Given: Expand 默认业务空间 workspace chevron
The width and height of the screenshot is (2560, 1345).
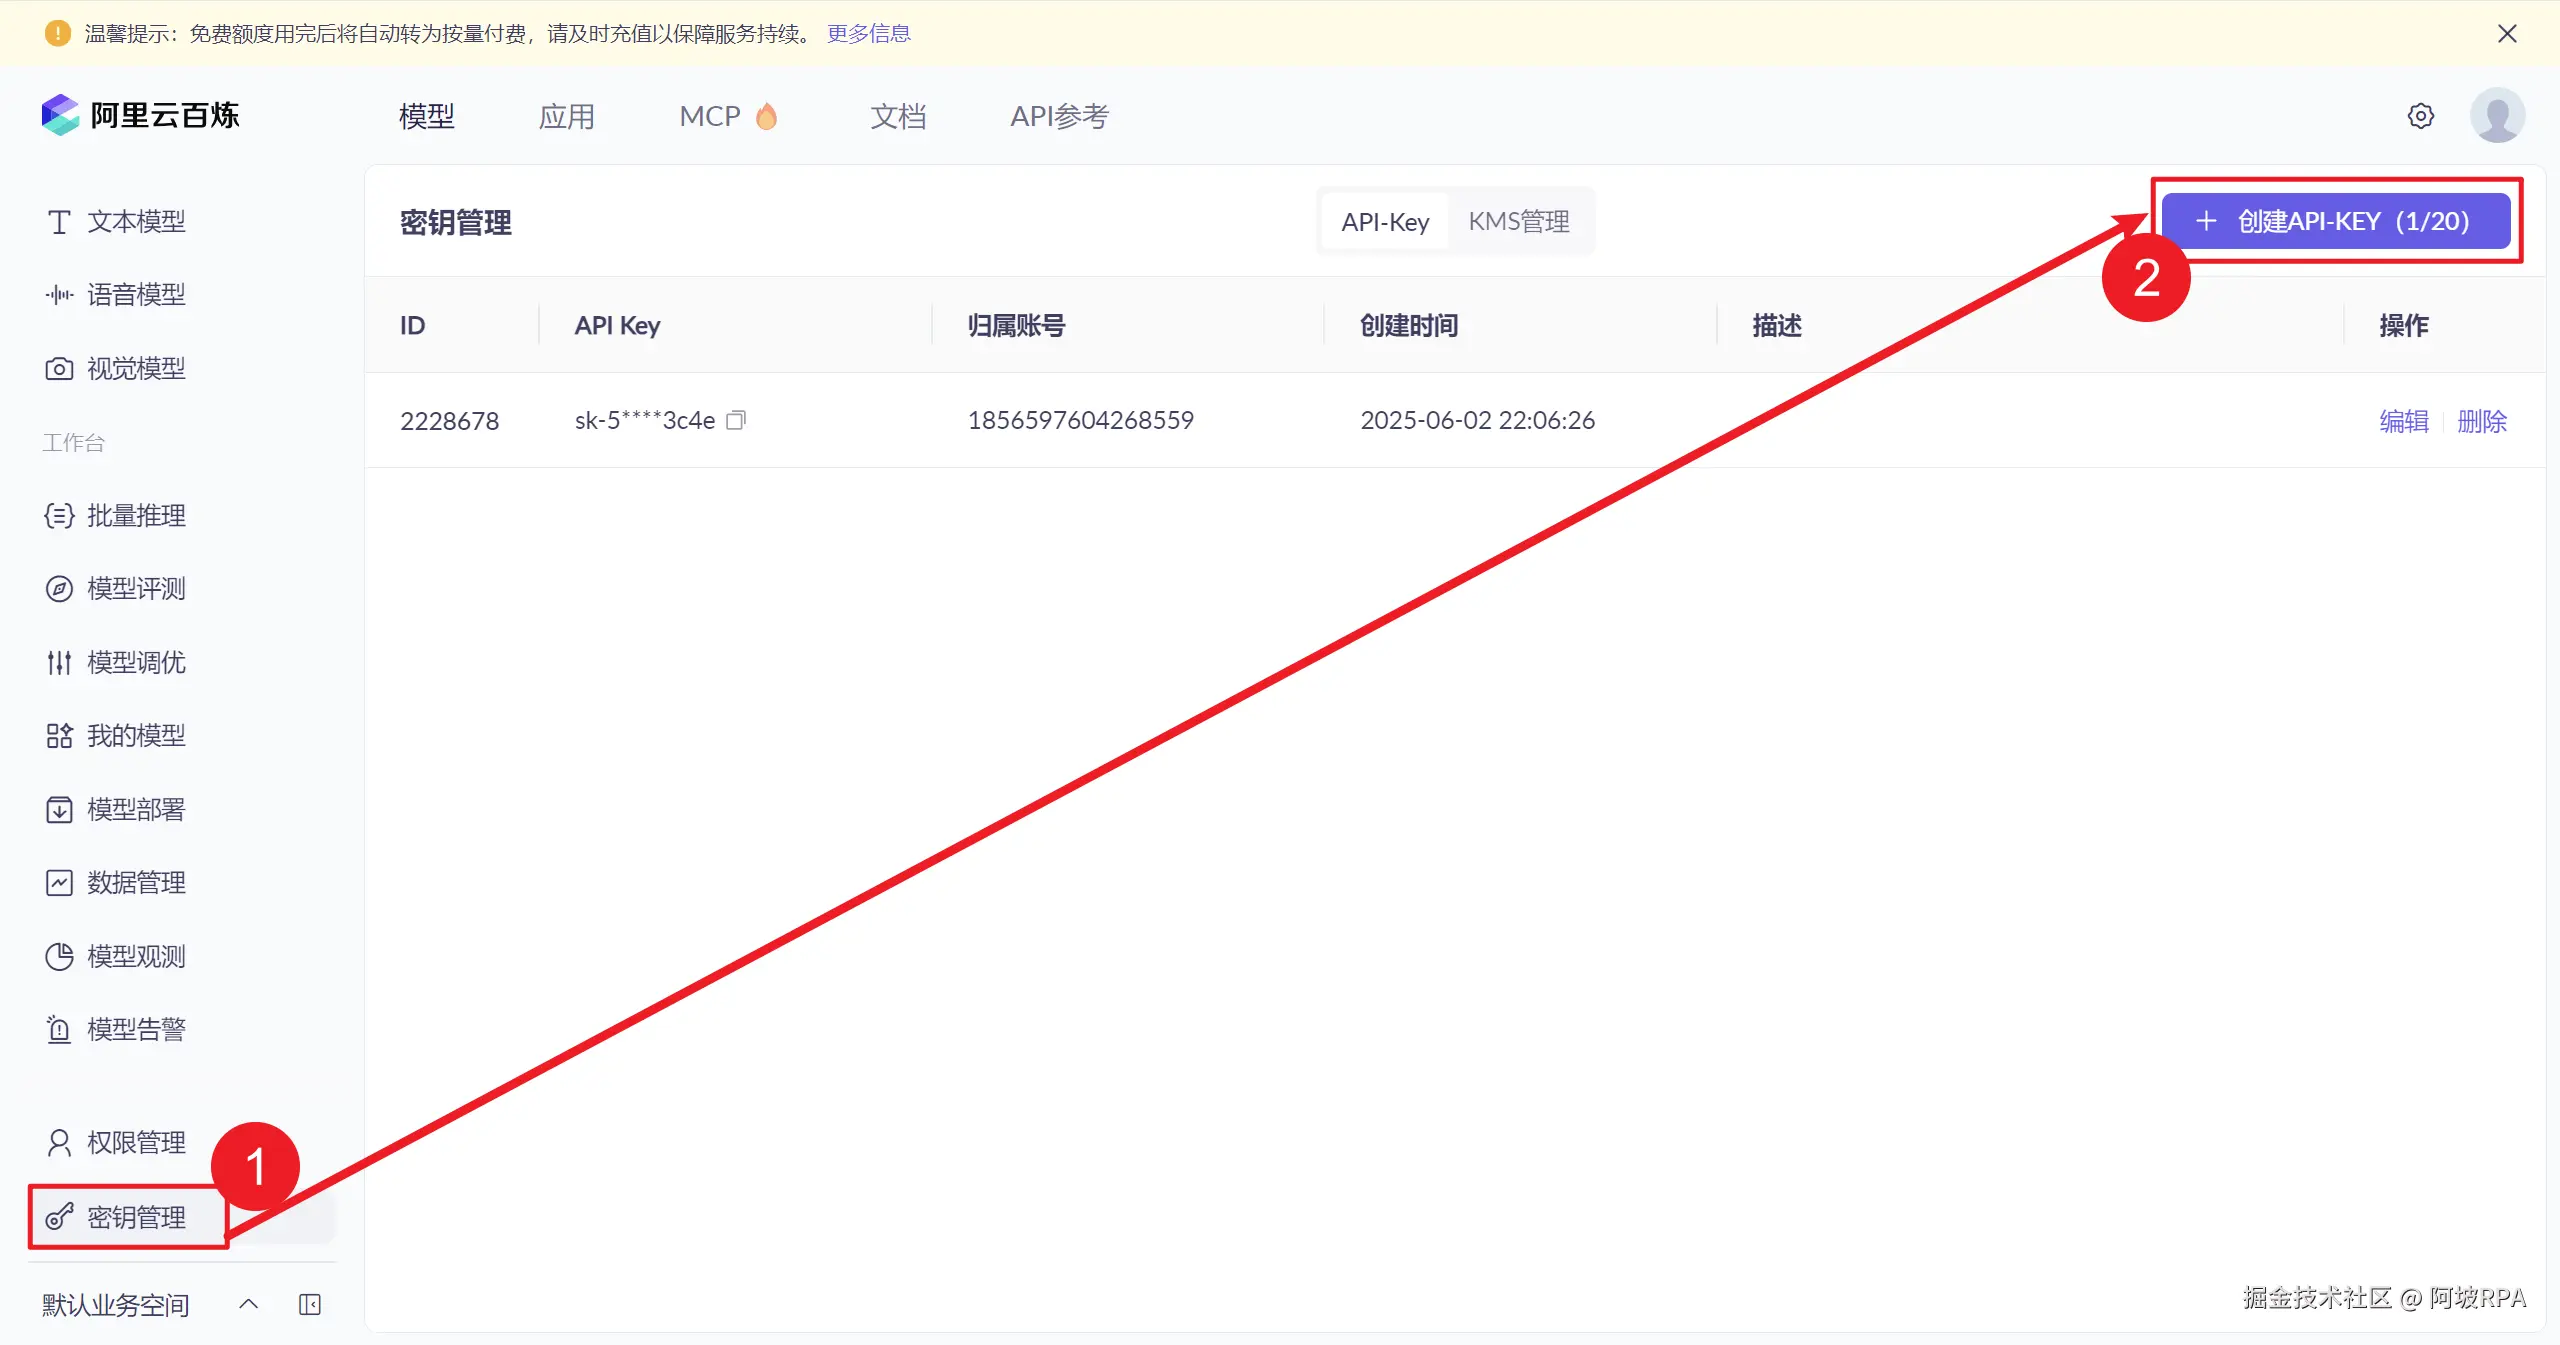Looking at the screenshot, I should click(249, 1304).
